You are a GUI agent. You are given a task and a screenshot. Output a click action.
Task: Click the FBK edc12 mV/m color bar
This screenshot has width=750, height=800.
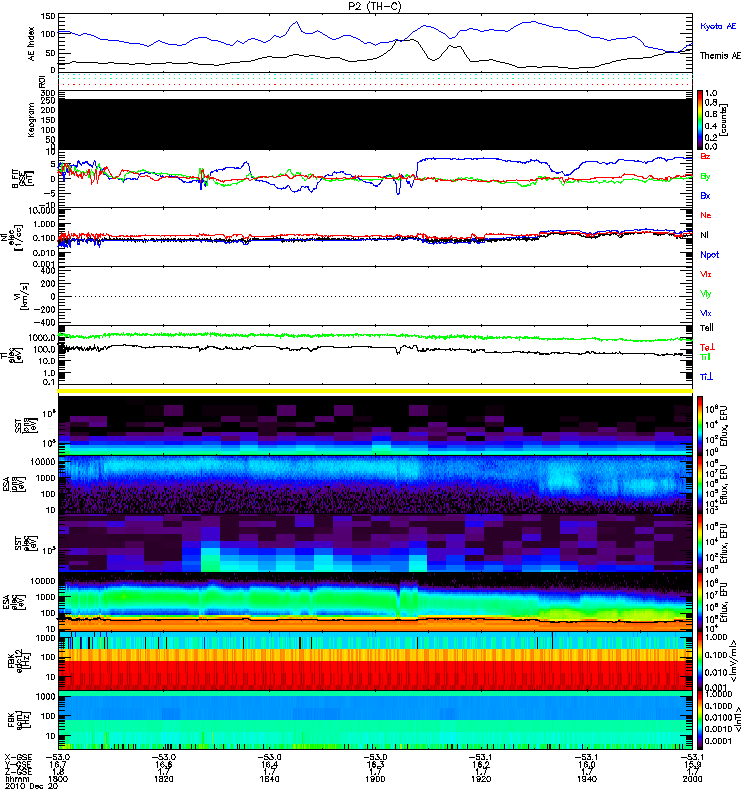coord(700,661)
